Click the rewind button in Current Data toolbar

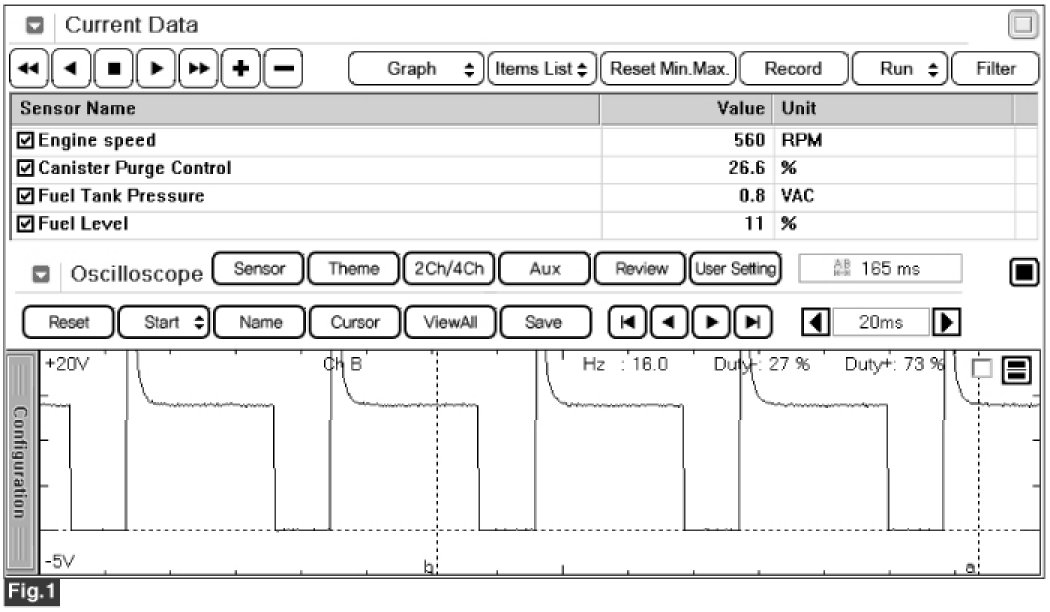coord(29,69)
